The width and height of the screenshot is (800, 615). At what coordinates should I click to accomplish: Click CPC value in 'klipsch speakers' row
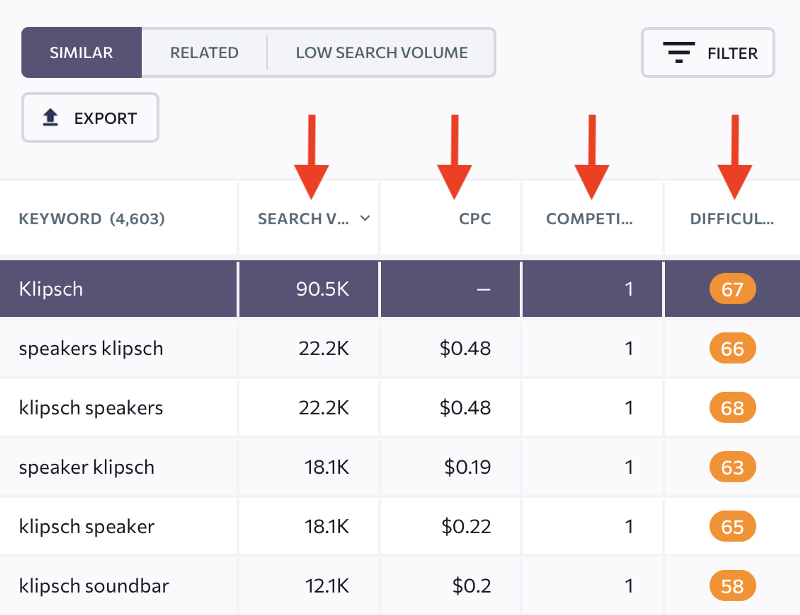click(465, 408)
